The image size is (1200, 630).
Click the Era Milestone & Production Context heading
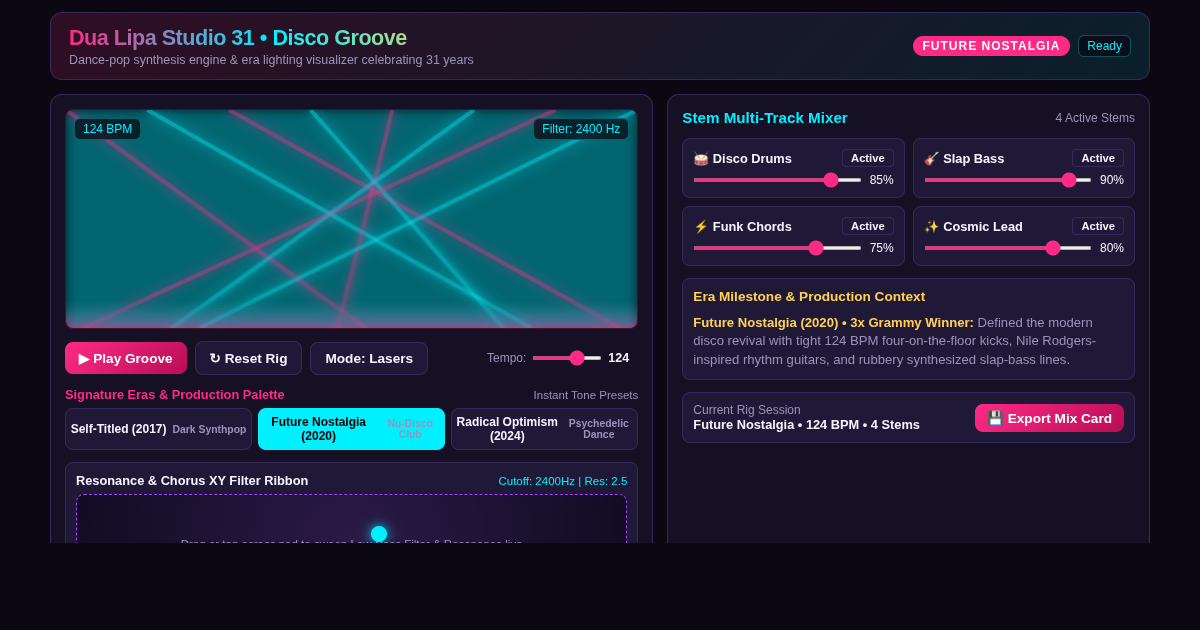coord(809,297)
